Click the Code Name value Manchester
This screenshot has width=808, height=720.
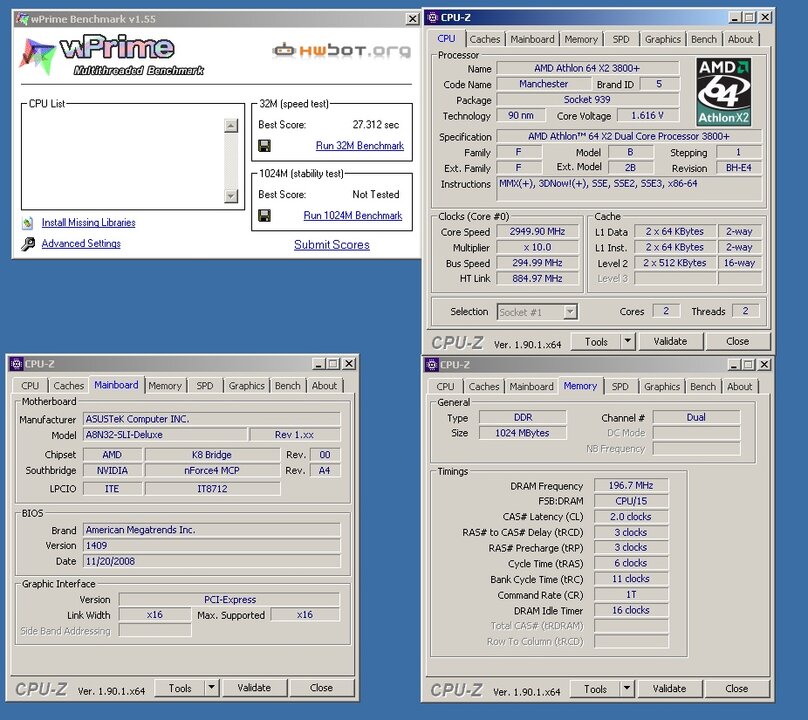(543, 84)
